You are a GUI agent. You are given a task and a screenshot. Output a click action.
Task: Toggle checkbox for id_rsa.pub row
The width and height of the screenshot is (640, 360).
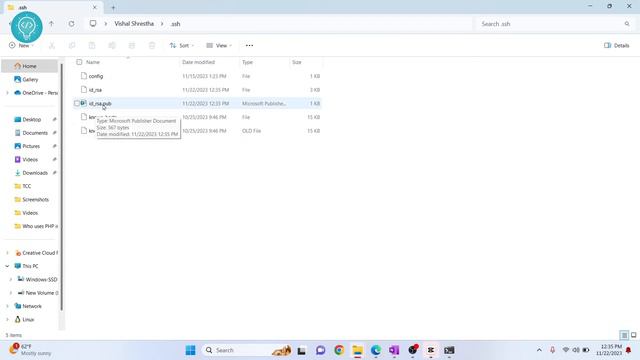pyautogui.click(x=77, y=103)
